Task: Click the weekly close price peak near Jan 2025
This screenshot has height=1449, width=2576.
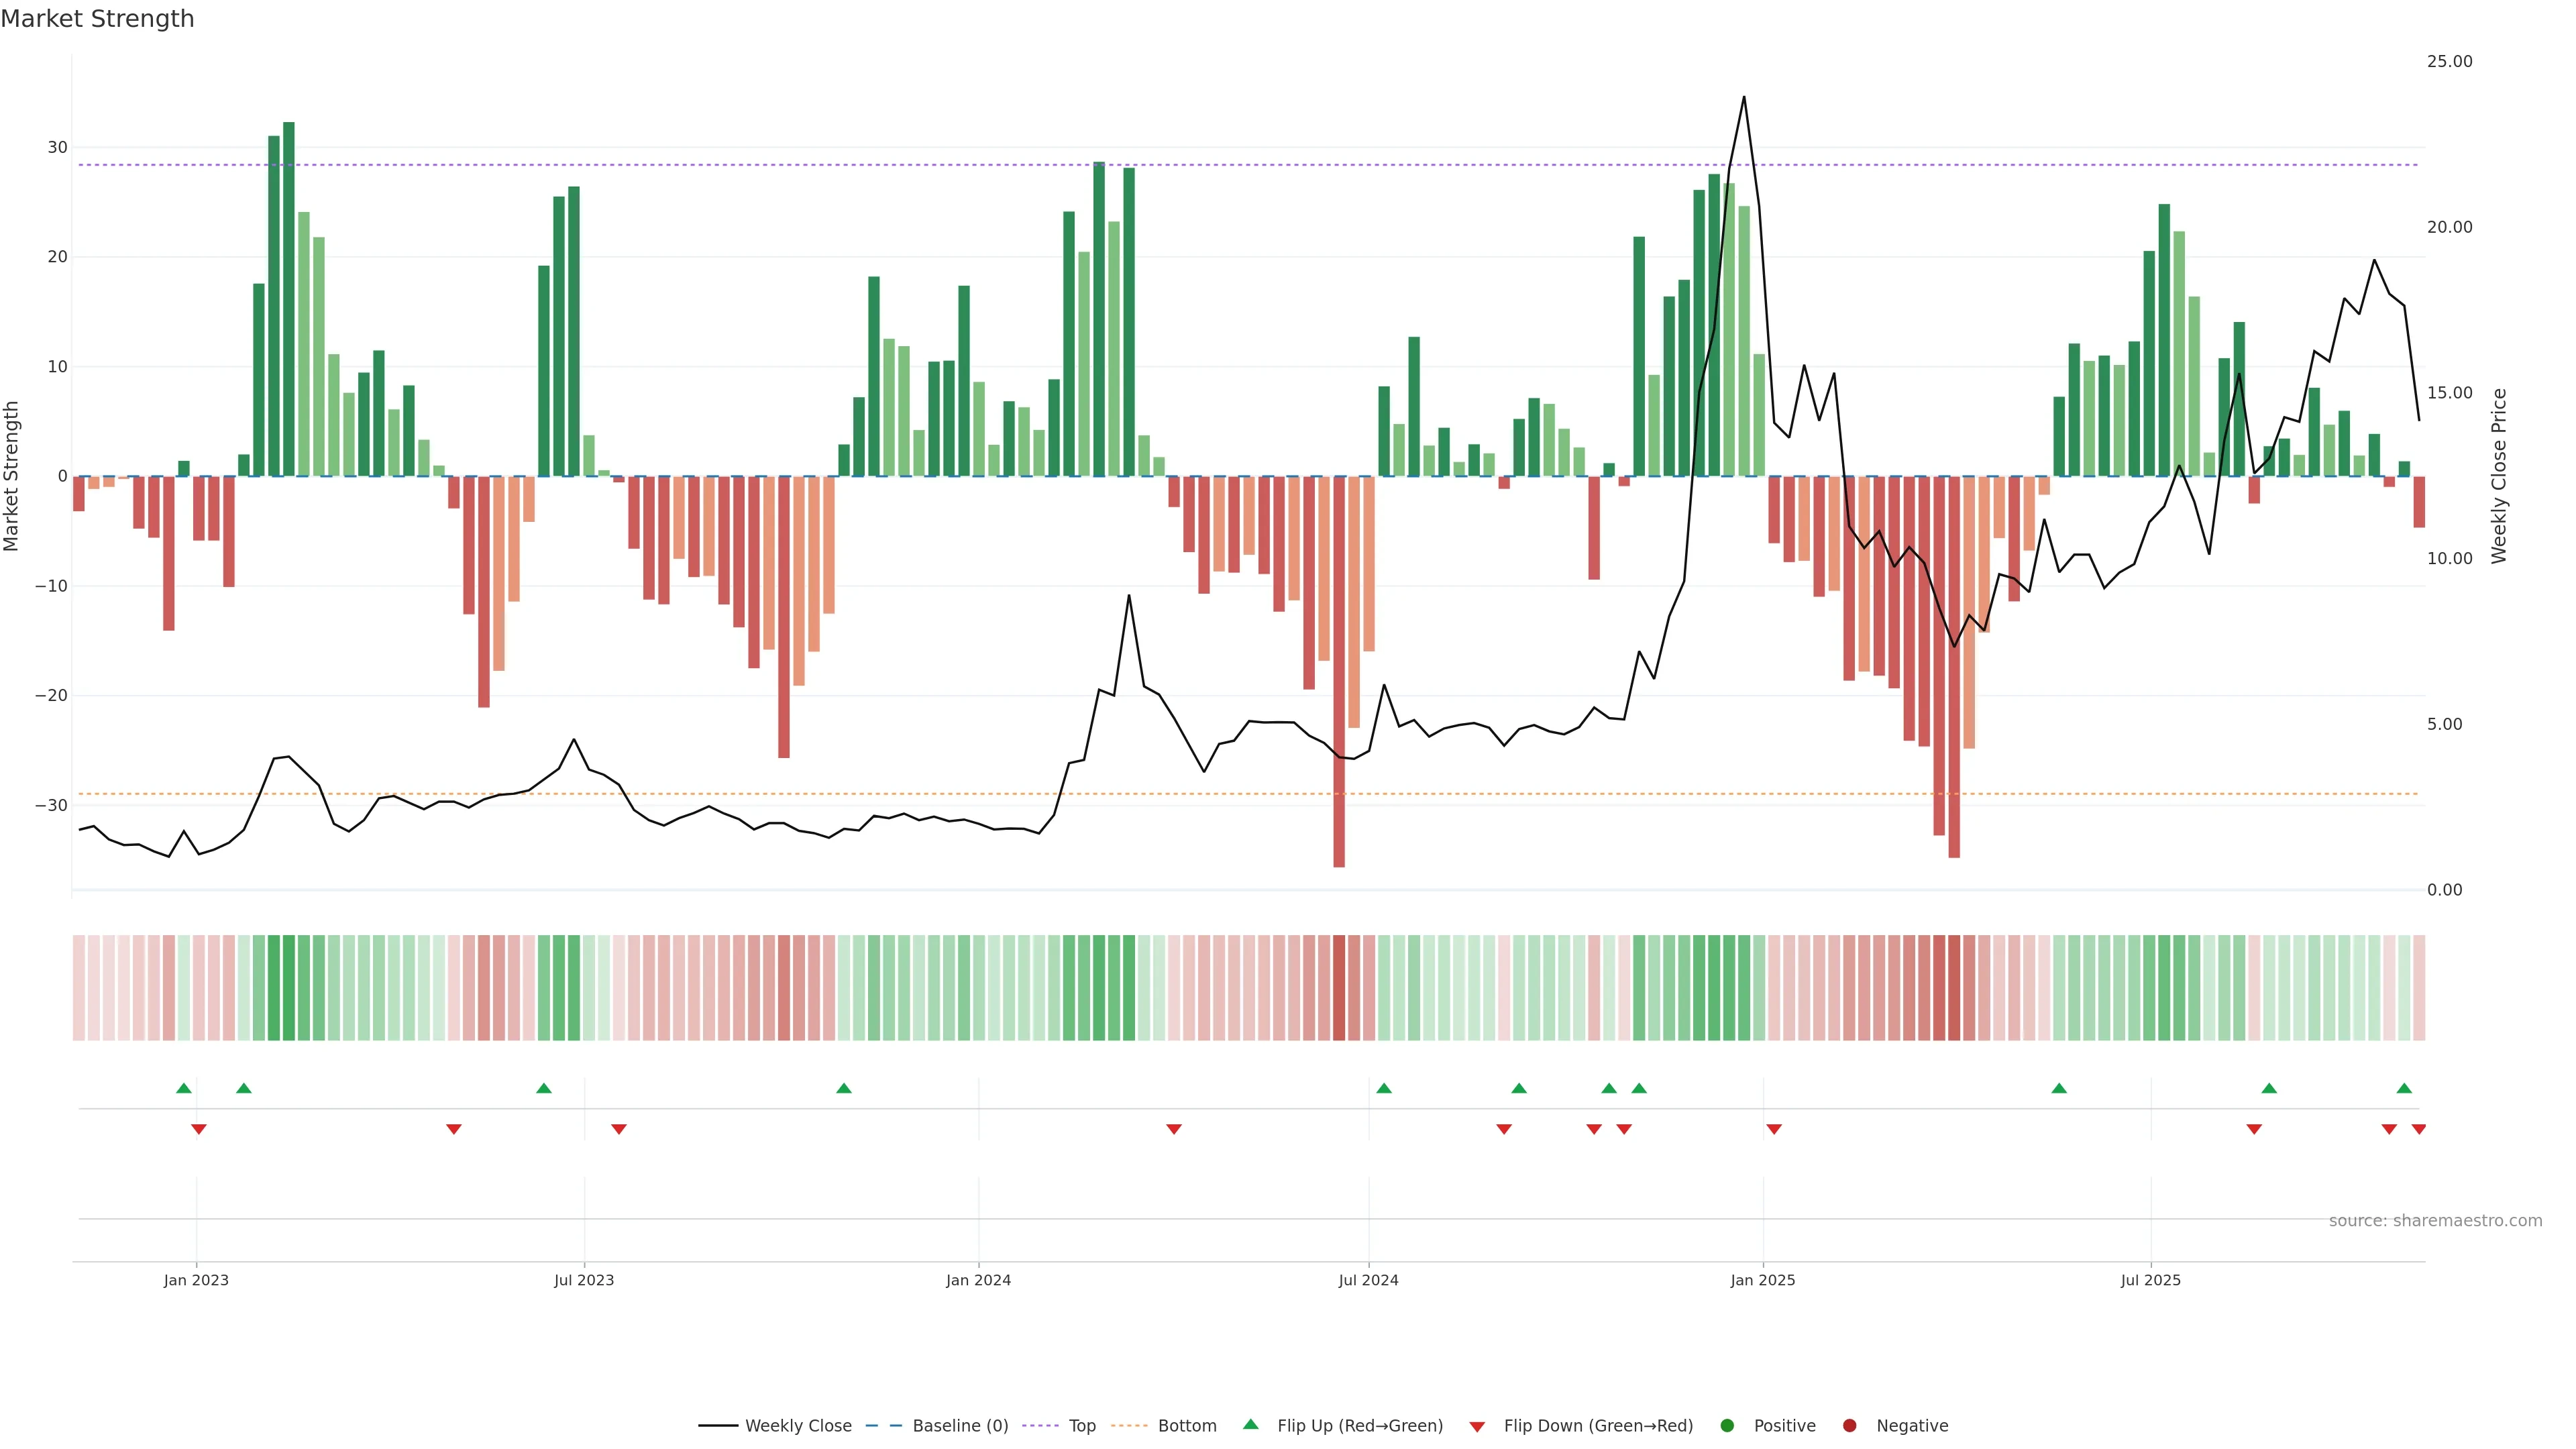Action: (1743, 97)
